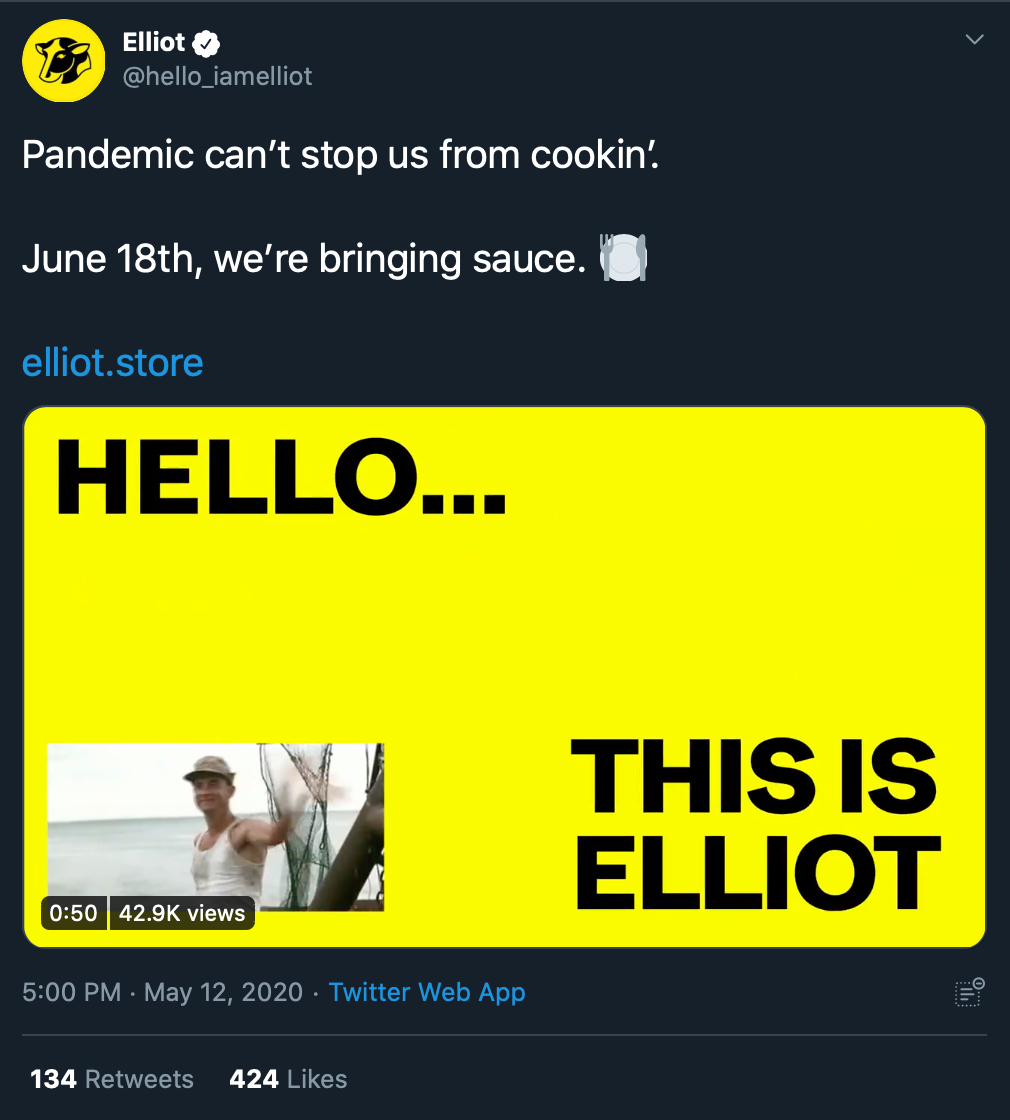Image resolution: width=1010 pixels, height=1120 pixels.
Task: Click the hidden replies icon below video
Action: [x=970, y=991]
